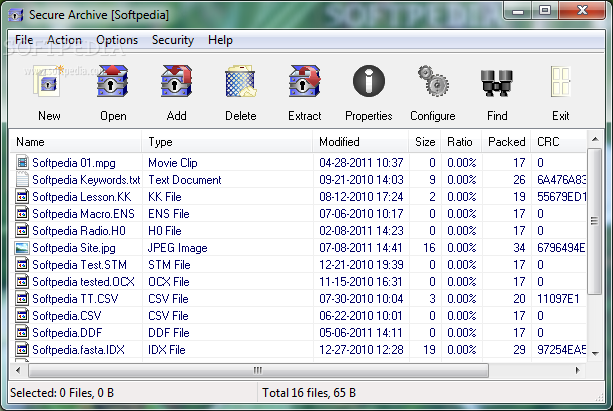The width and height of the screenshot is (613, 411).
Task: Click the Softpedia 01.mpg movie file icon
Action: coord(22,162)
